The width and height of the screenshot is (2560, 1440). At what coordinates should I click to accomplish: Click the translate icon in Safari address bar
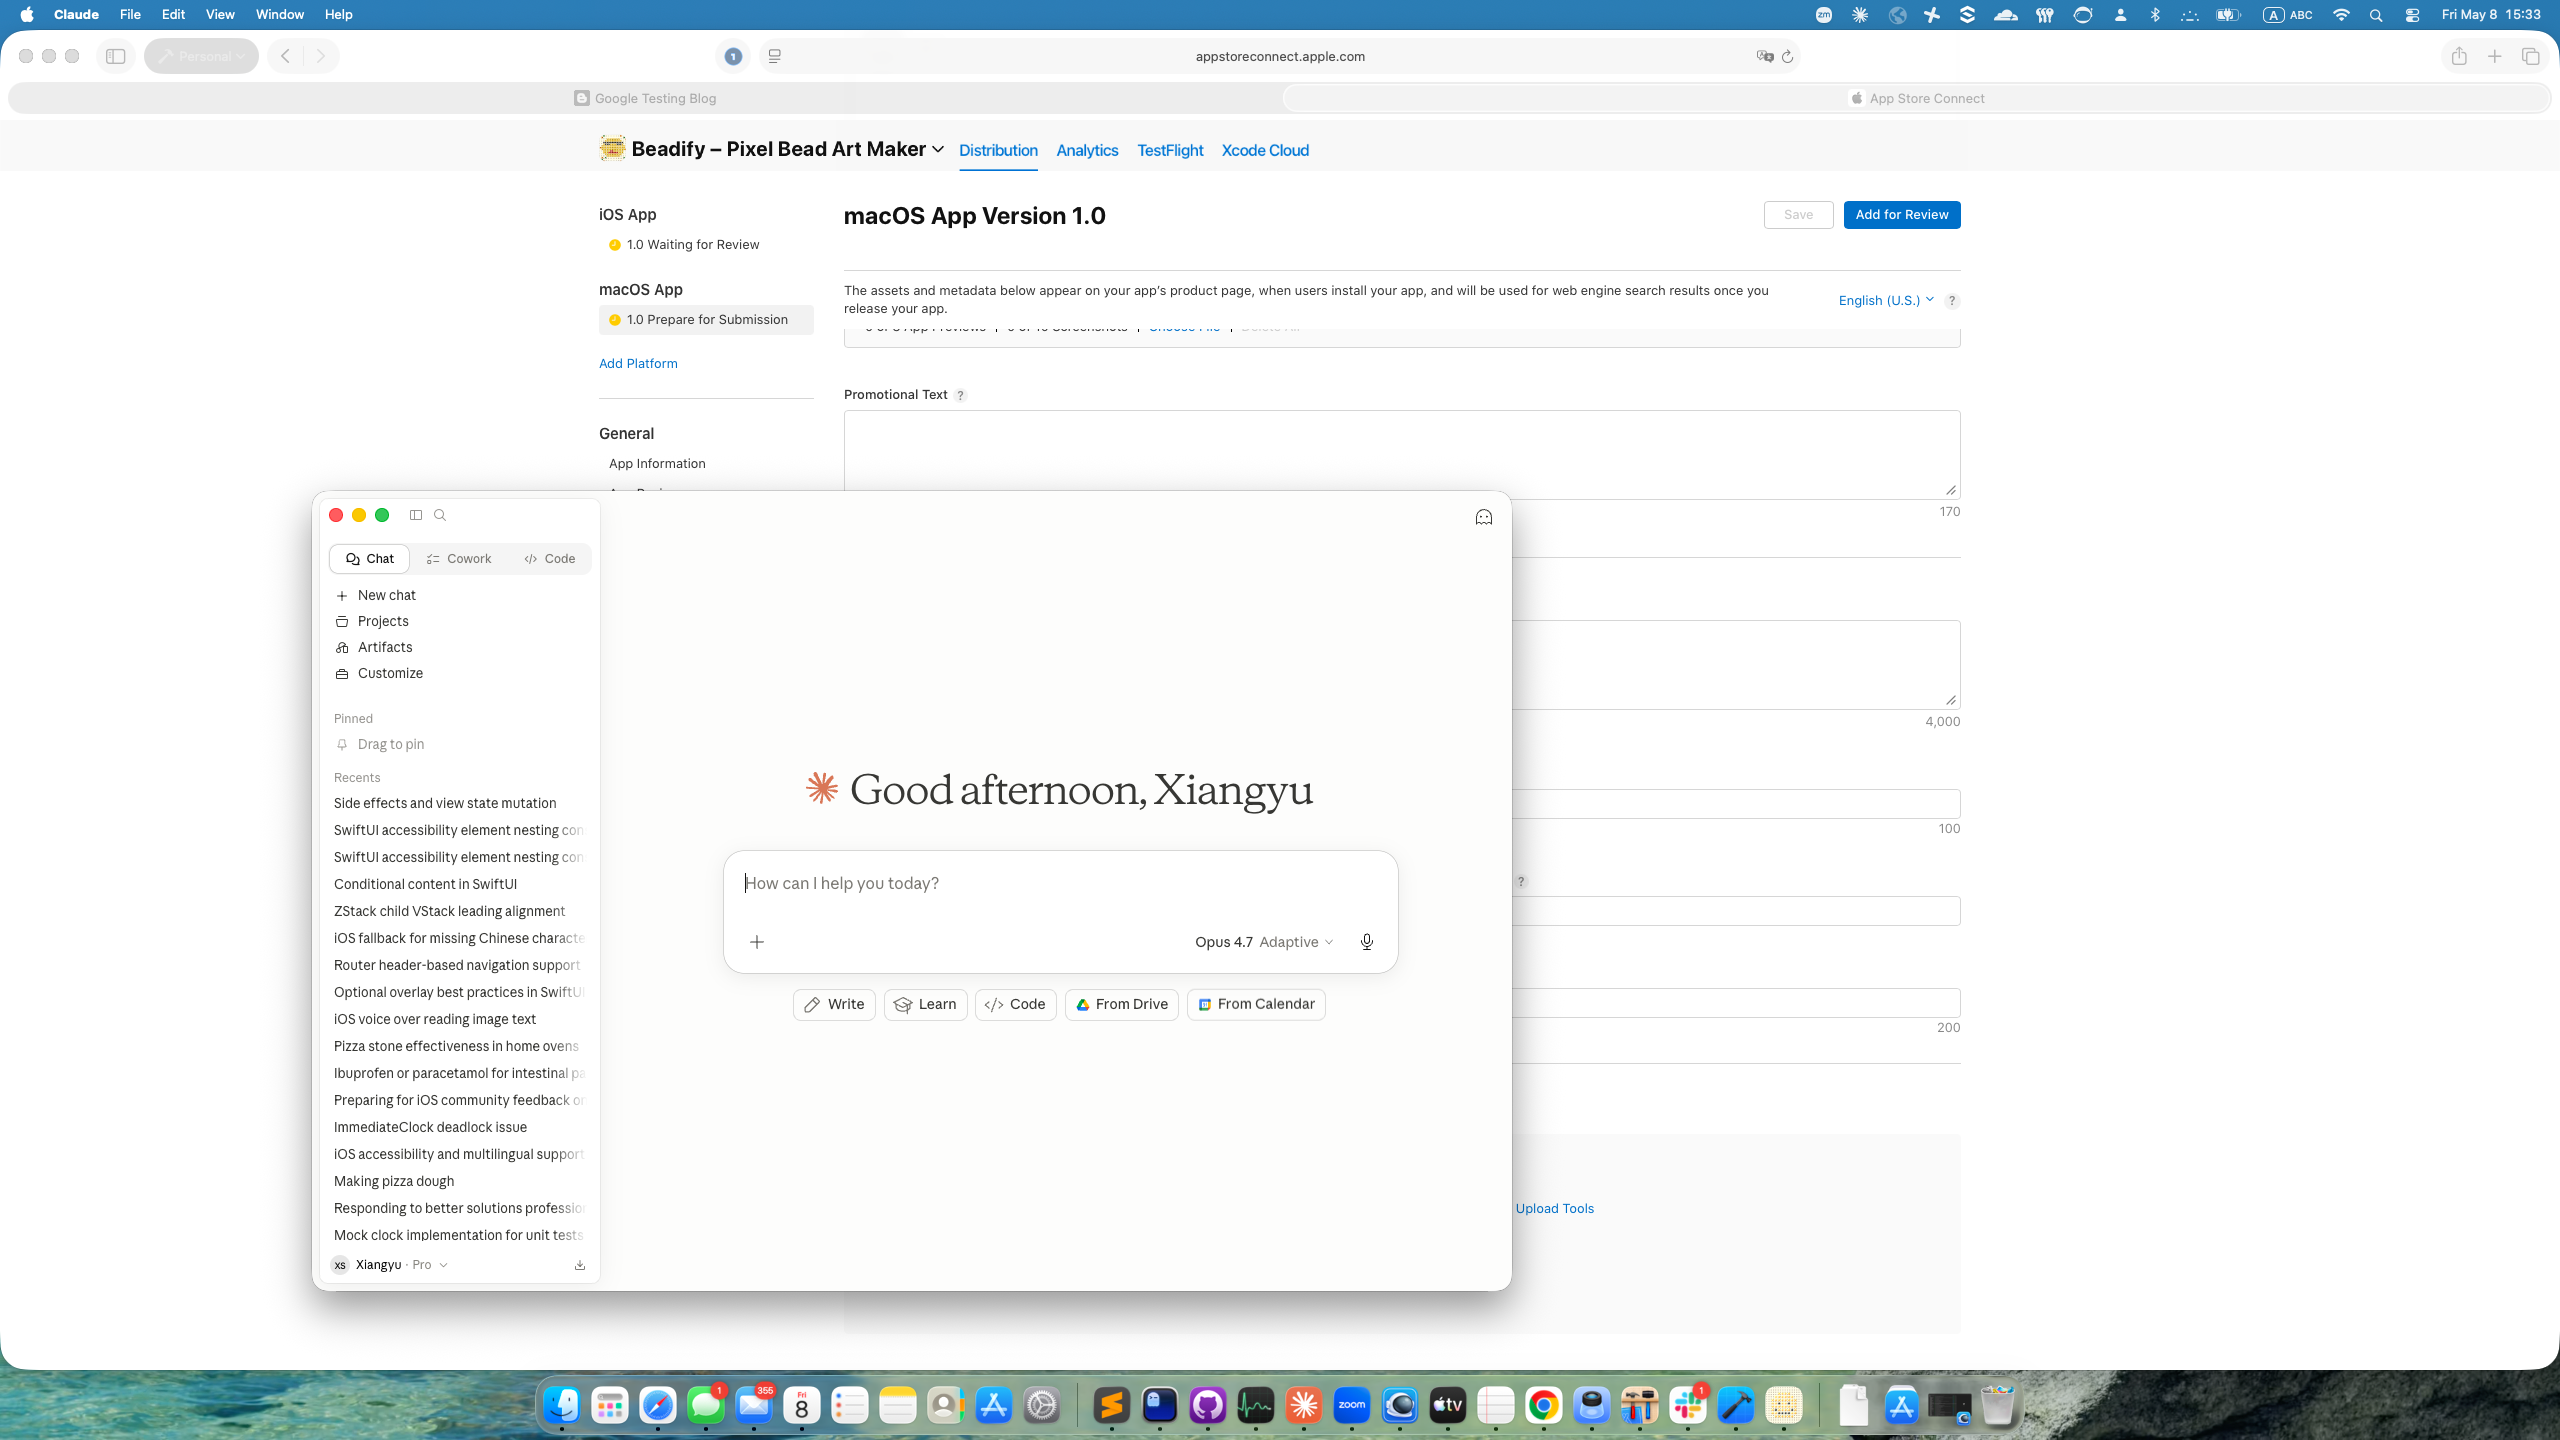(1765, 56)
